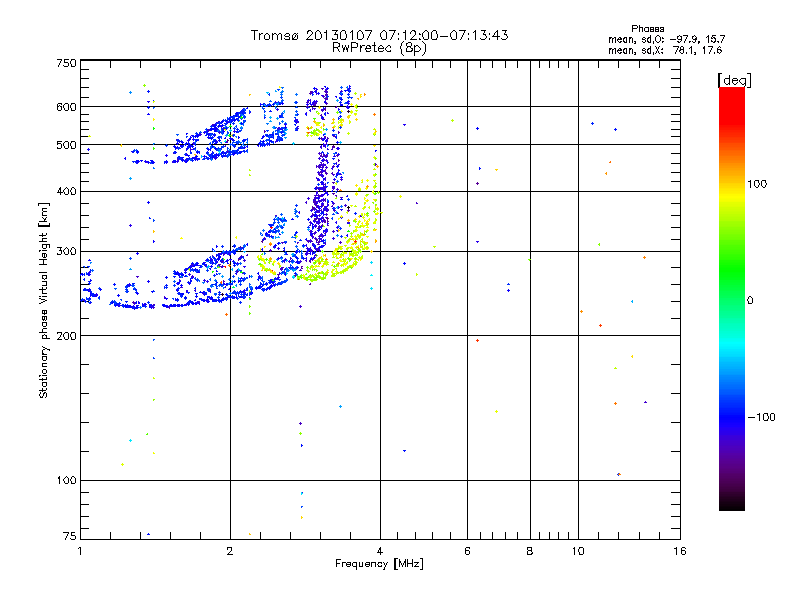Click y-axis tick label '600'
The height and width of the screenshot is (600, 800).
[66, 107]
